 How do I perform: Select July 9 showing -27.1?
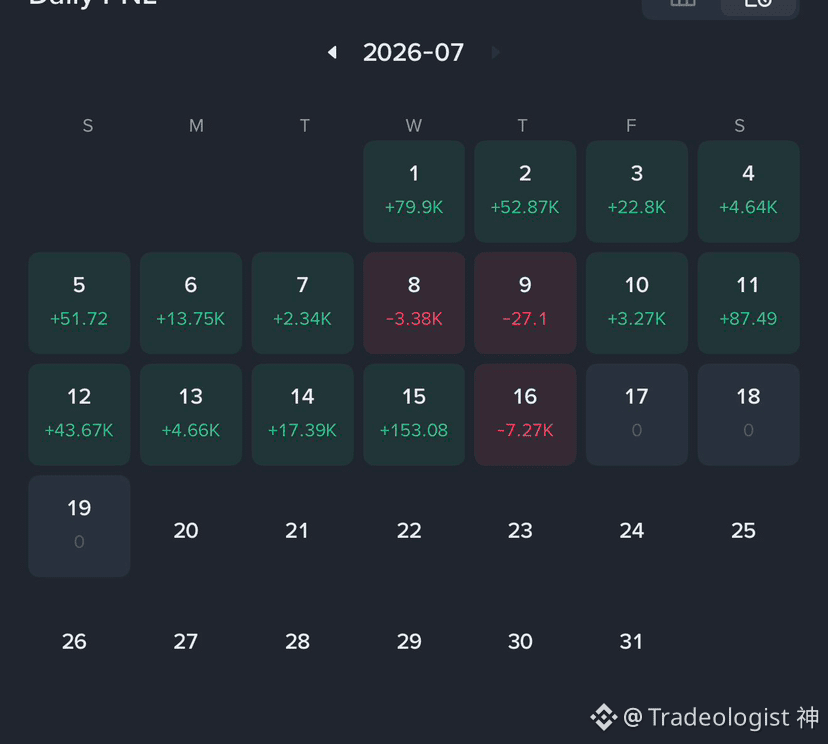[x=525, y=303]
